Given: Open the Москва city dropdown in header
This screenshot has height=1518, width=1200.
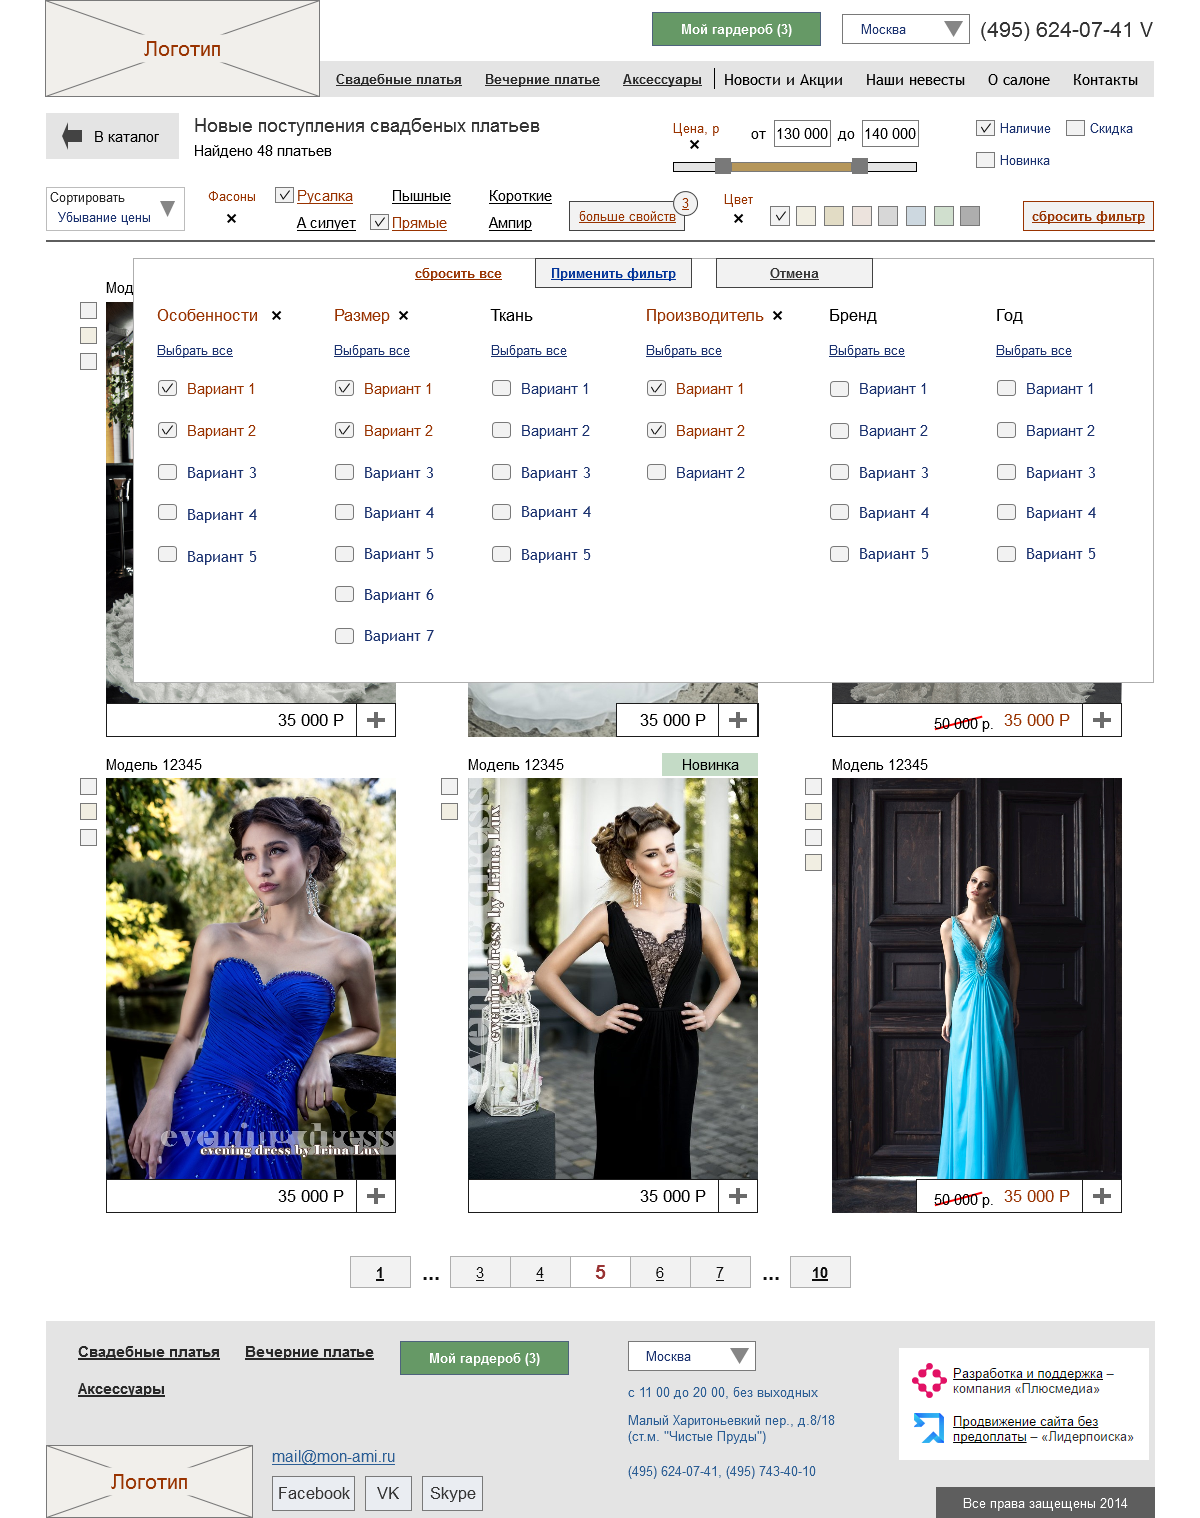Looking at the screenshot, I should [905, 29].
